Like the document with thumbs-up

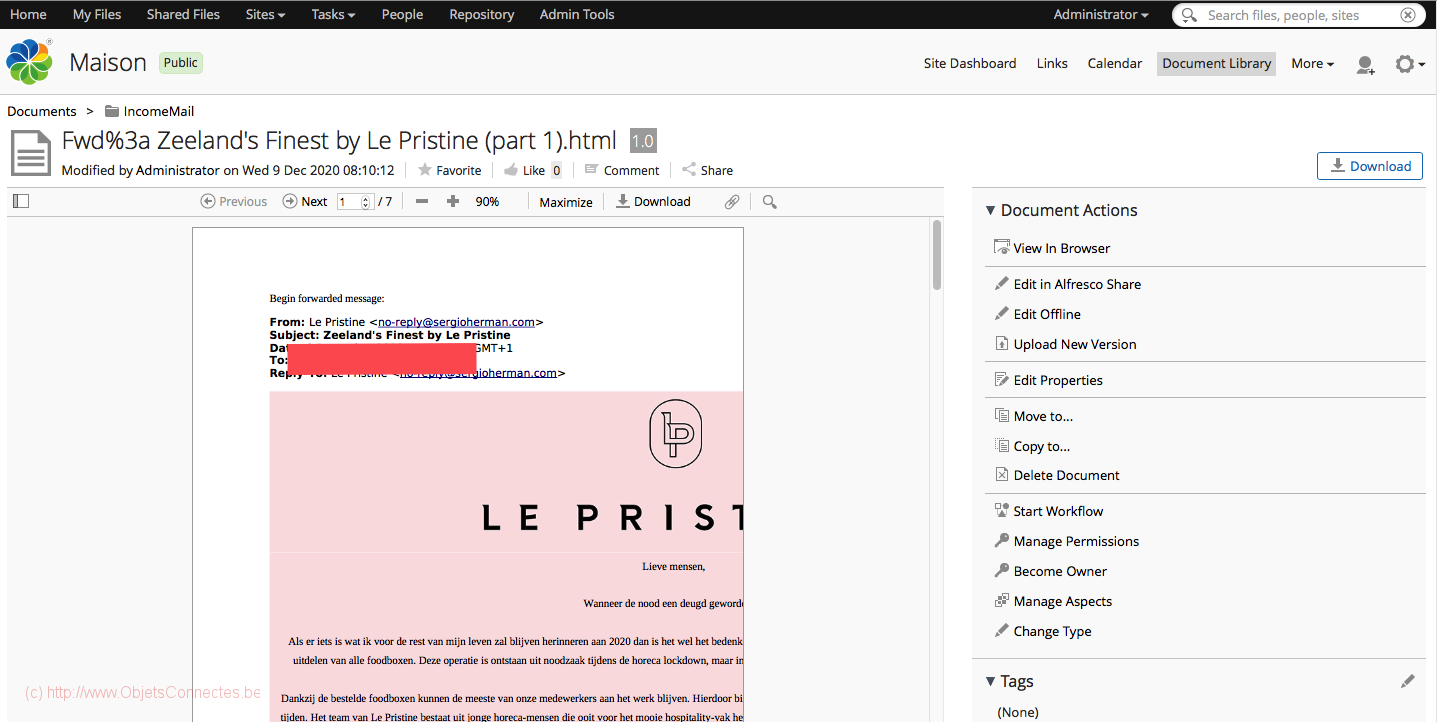pyautogui.click(x=523, y=170)
